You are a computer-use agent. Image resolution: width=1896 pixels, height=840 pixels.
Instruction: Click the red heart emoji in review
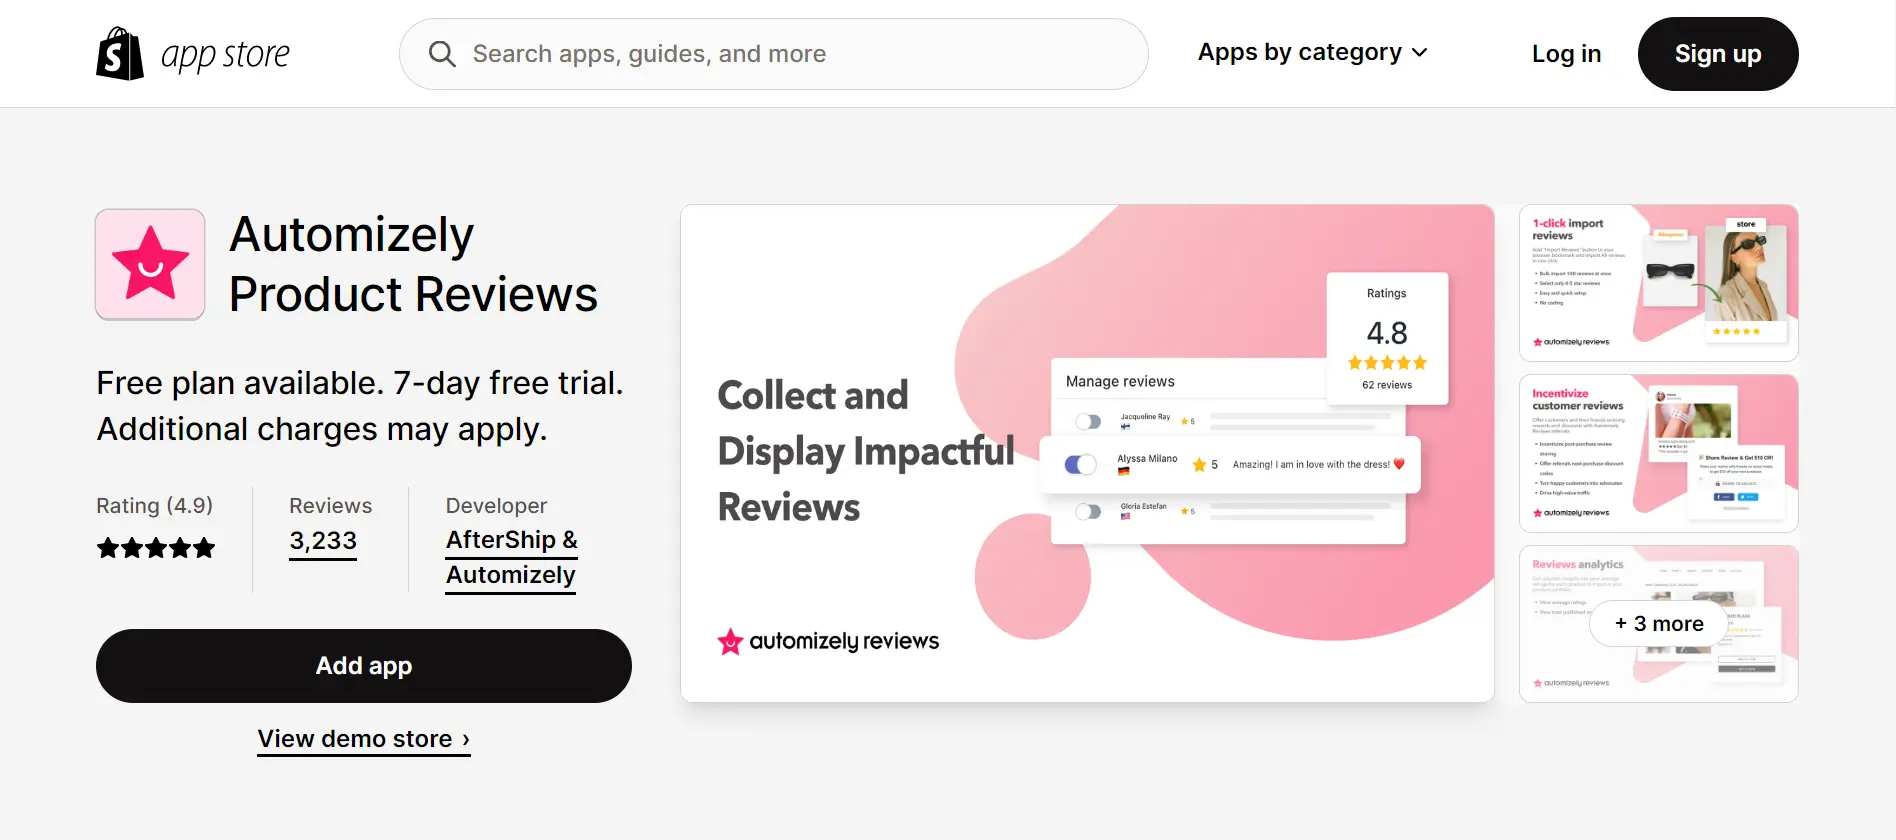click(1399, 464)
